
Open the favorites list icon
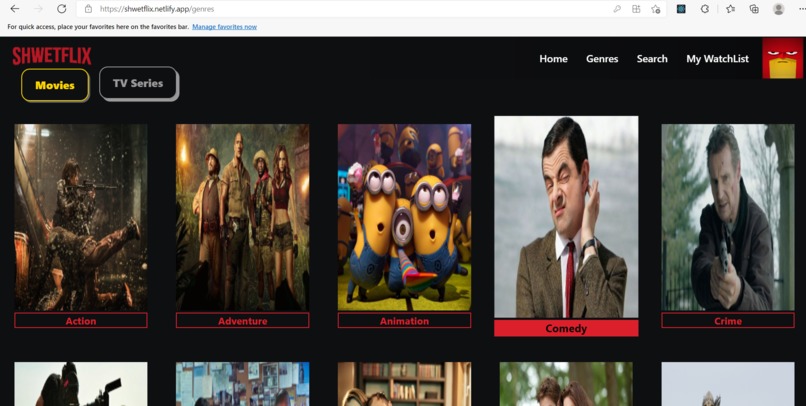(730, 9)
